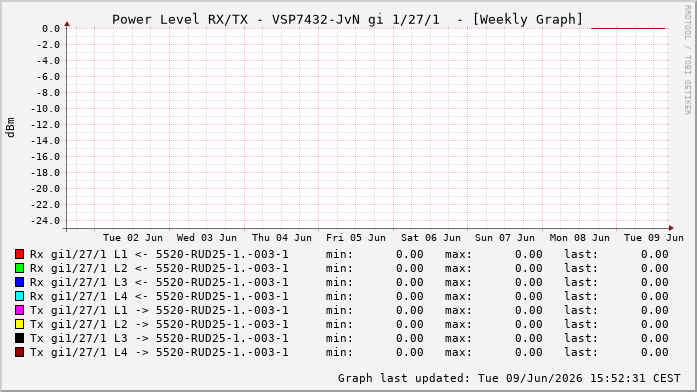Image resolution: width=697 pixels, height=392 pixels.
Task: Click x-axis label 'Wed 03 Jun'
Action: [207, 238]
